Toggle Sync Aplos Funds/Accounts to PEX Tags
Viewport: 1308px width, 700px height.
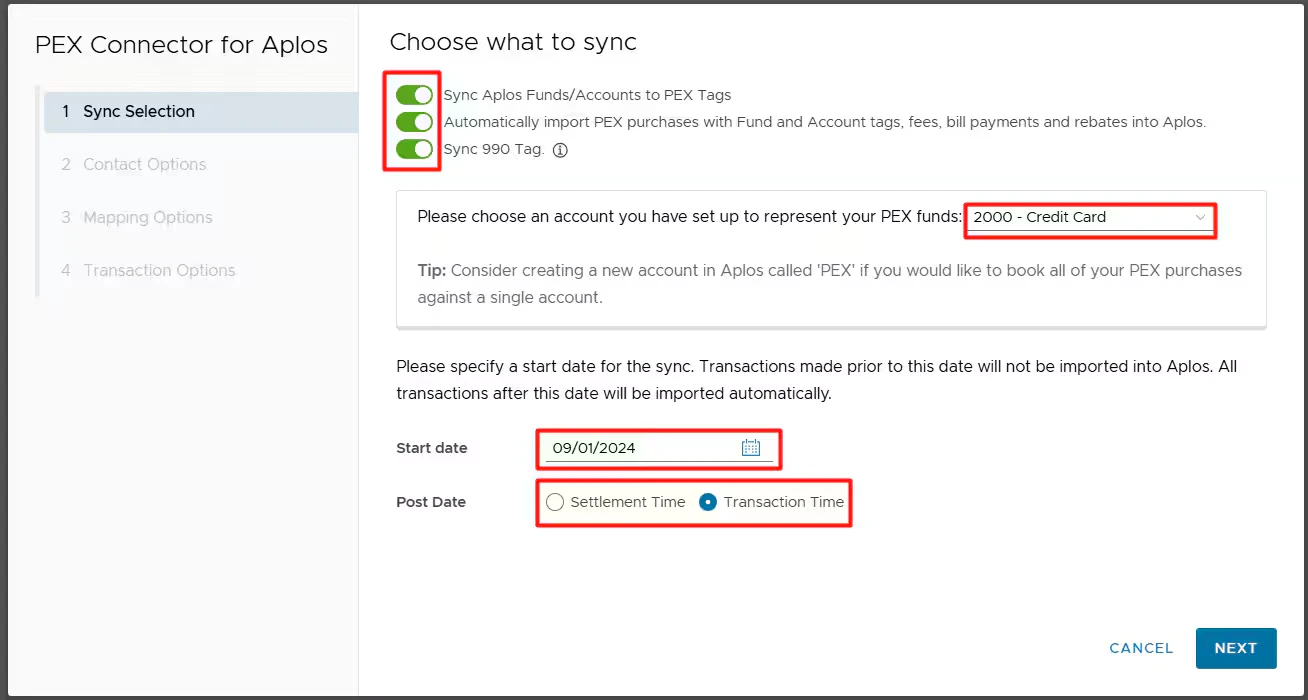pos(414,95)
